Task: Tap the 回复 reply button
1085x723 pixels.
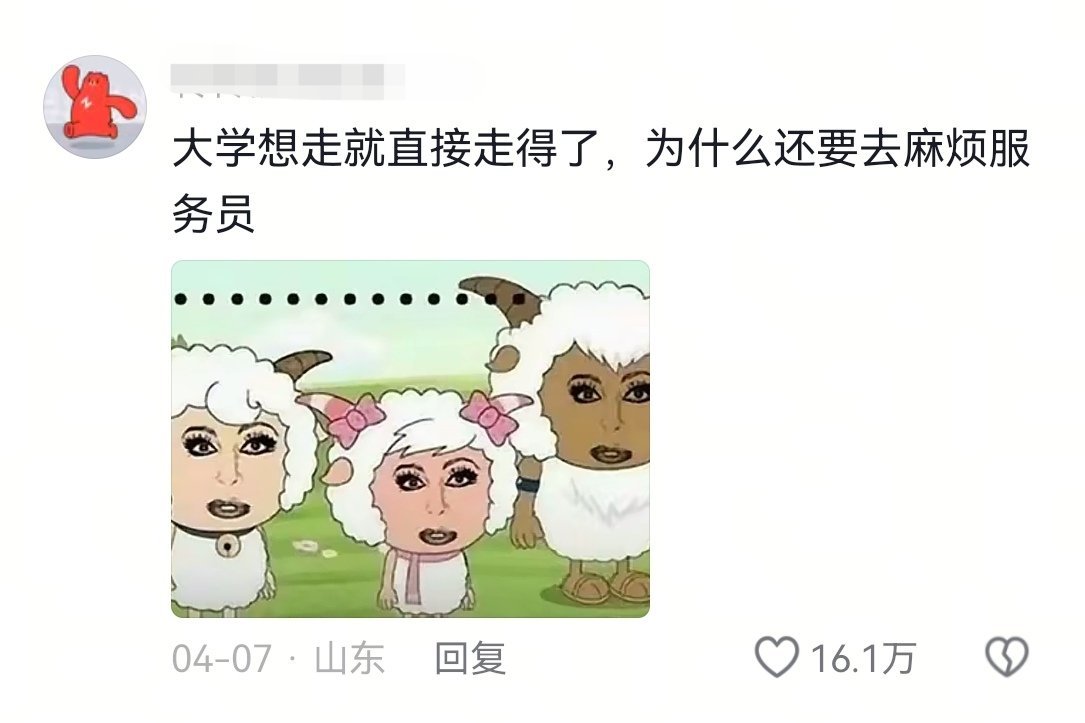Action: [x=470, y=658]
